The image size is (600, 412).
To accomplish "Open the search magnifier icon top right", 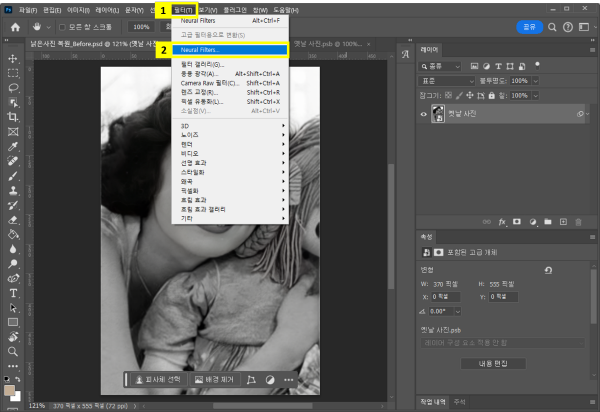I will pos(552,27).
